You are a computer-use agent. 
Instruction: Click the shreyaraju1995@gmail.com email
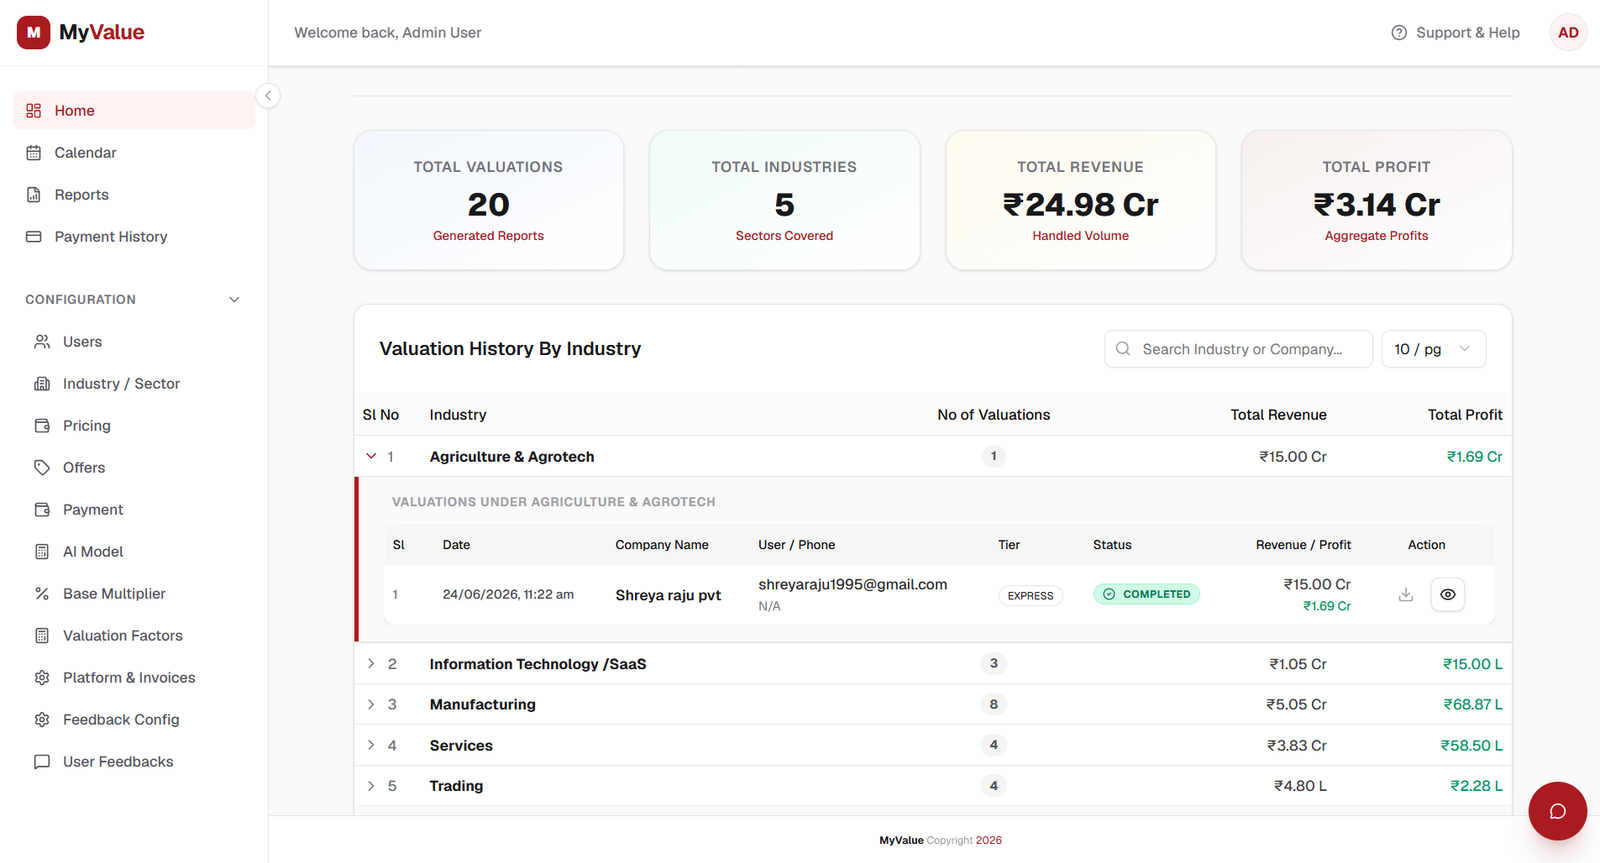pyautogui.click(x=852, y=584)
